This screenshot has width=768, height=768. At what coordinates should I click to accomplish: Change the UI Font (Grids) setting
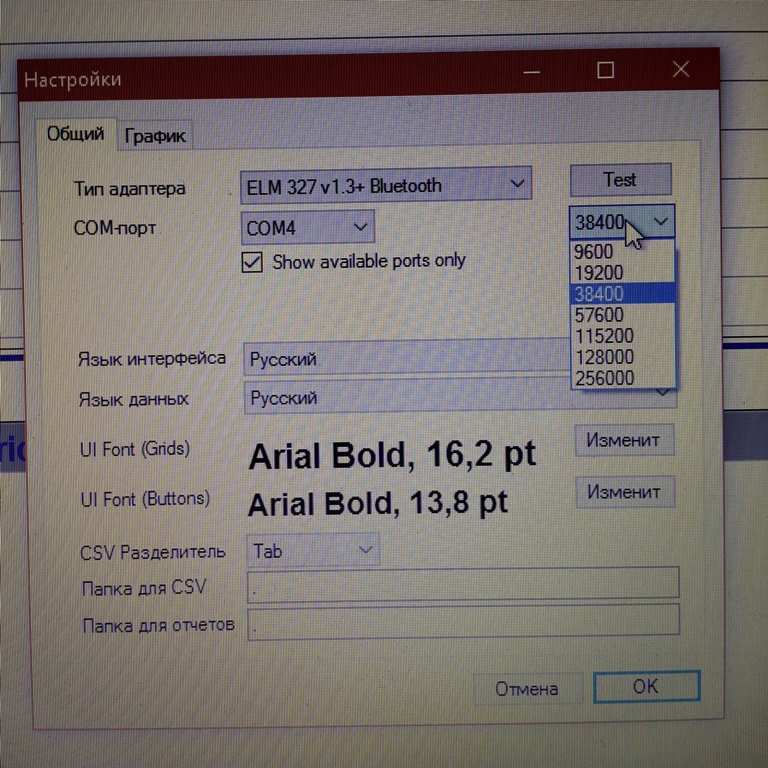[x=623, y=440]
